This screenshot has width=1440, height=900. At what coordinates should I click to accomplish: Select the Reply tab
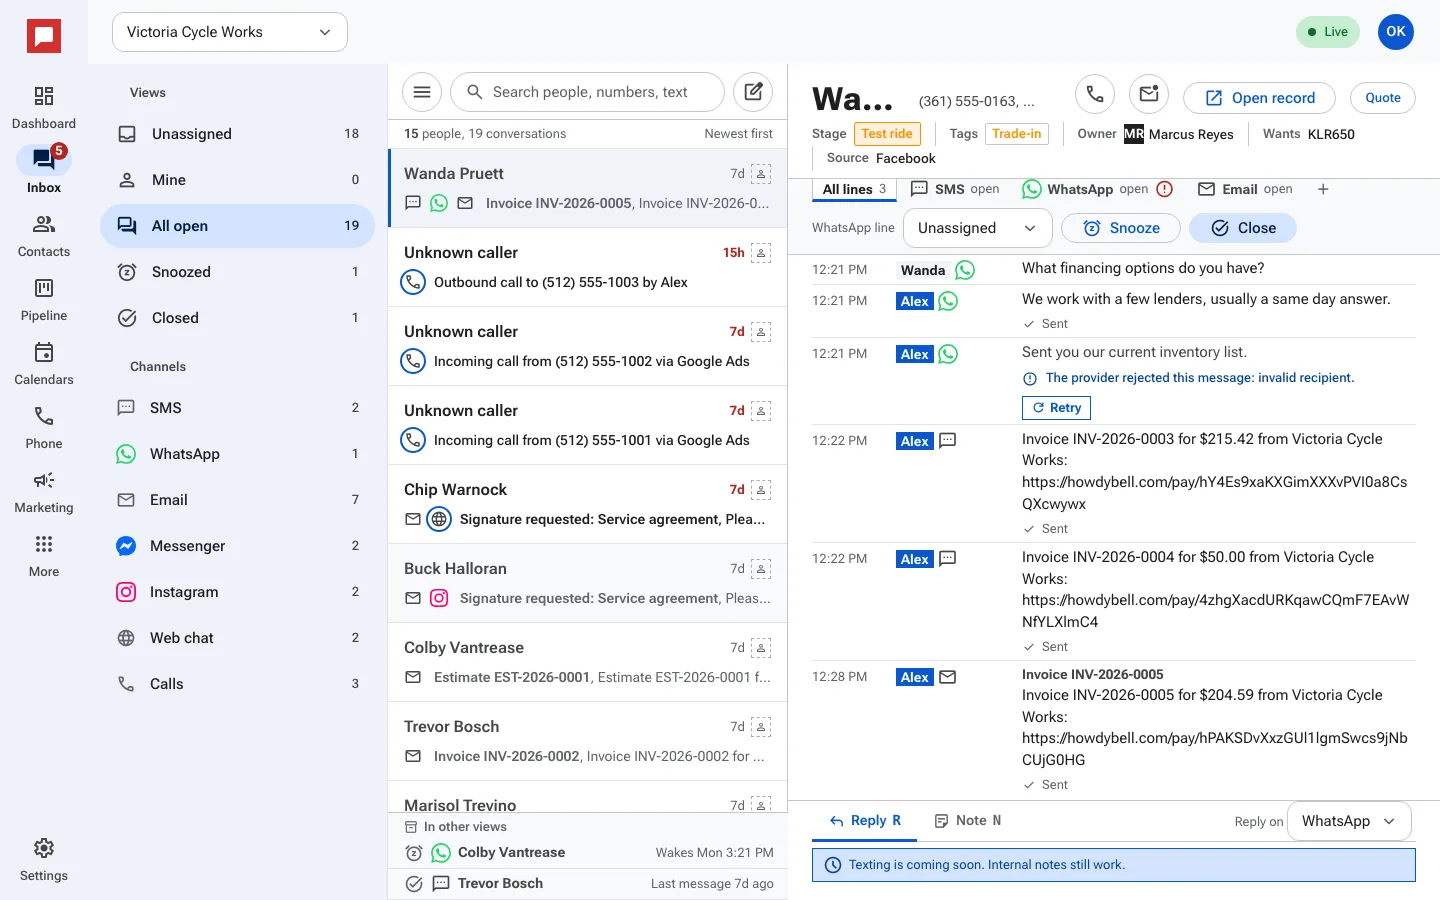[865, 821]
